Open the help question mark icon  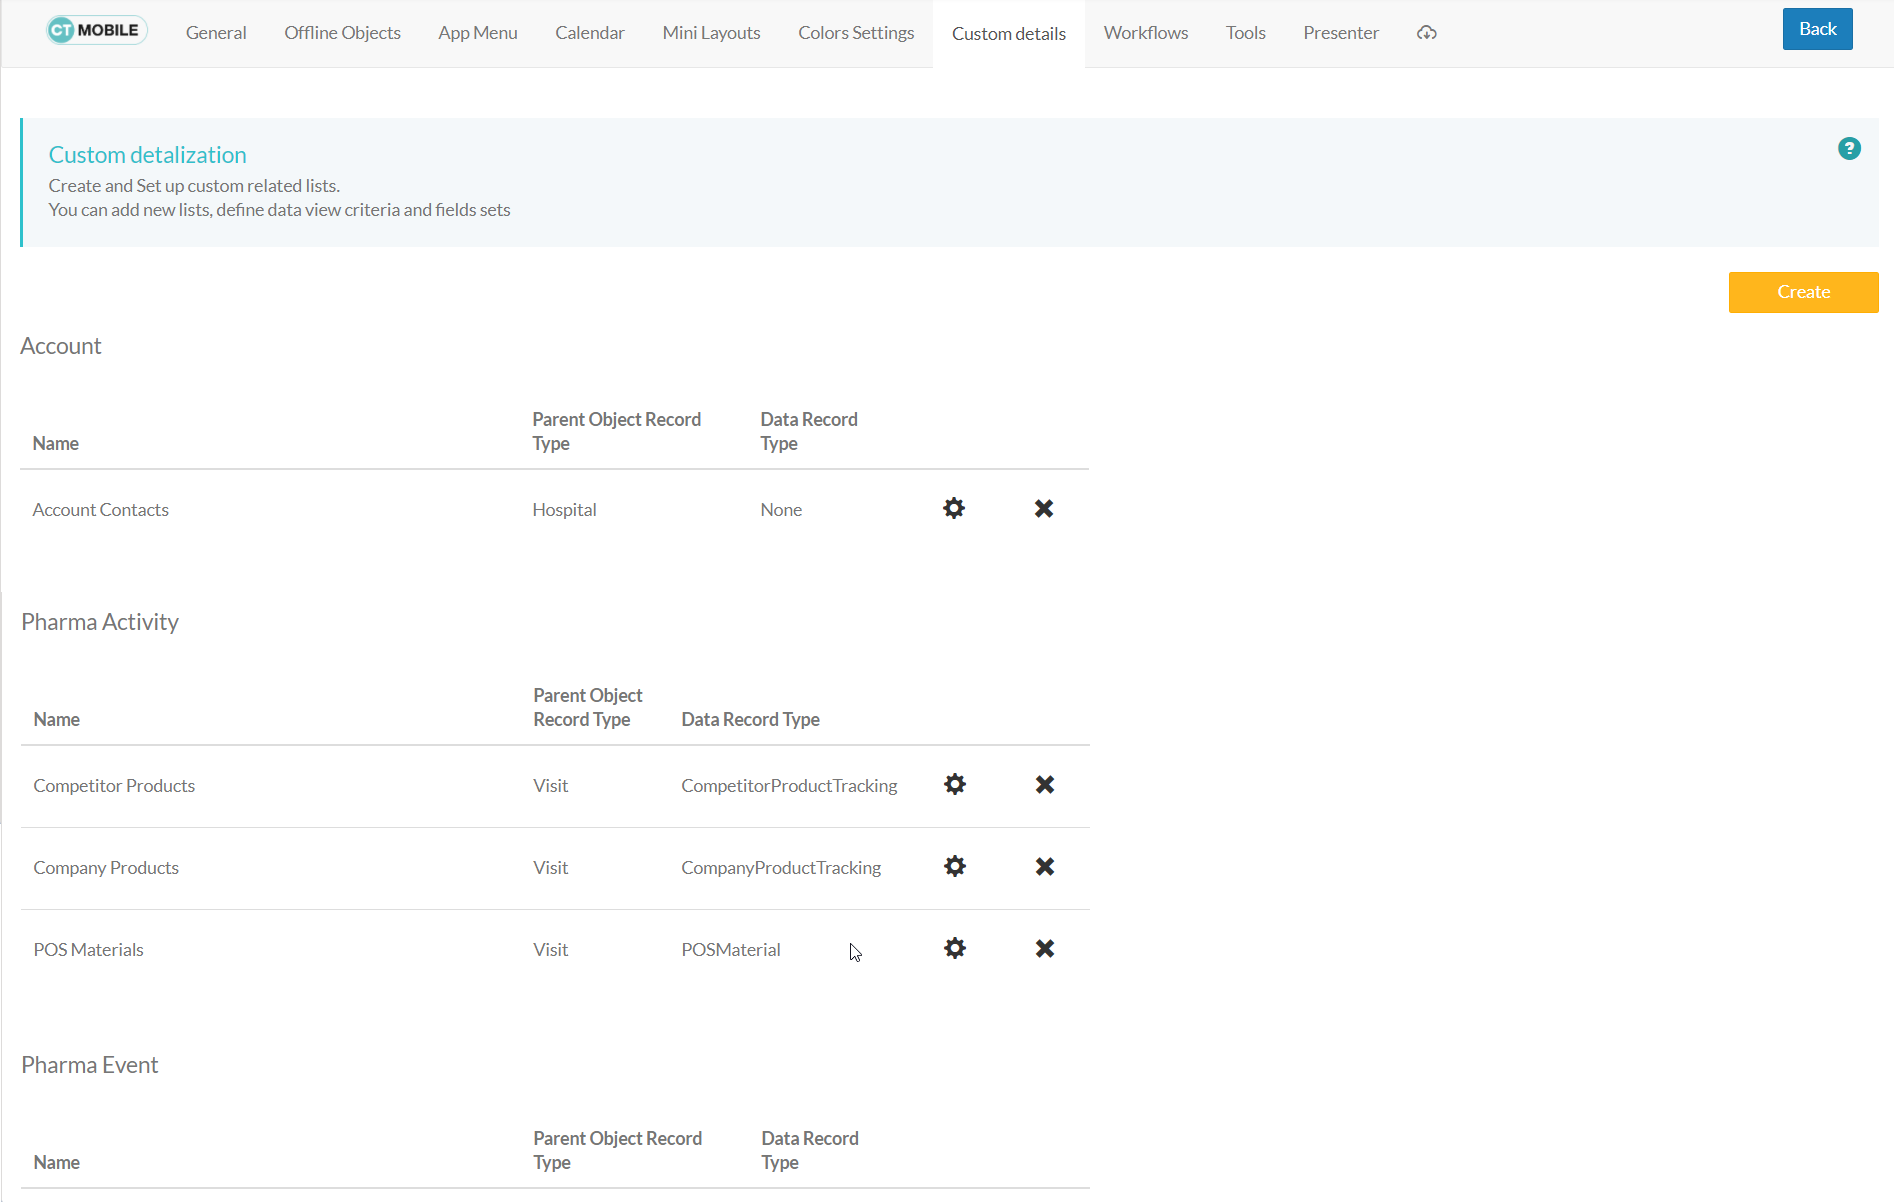(x=1848, y=149)
